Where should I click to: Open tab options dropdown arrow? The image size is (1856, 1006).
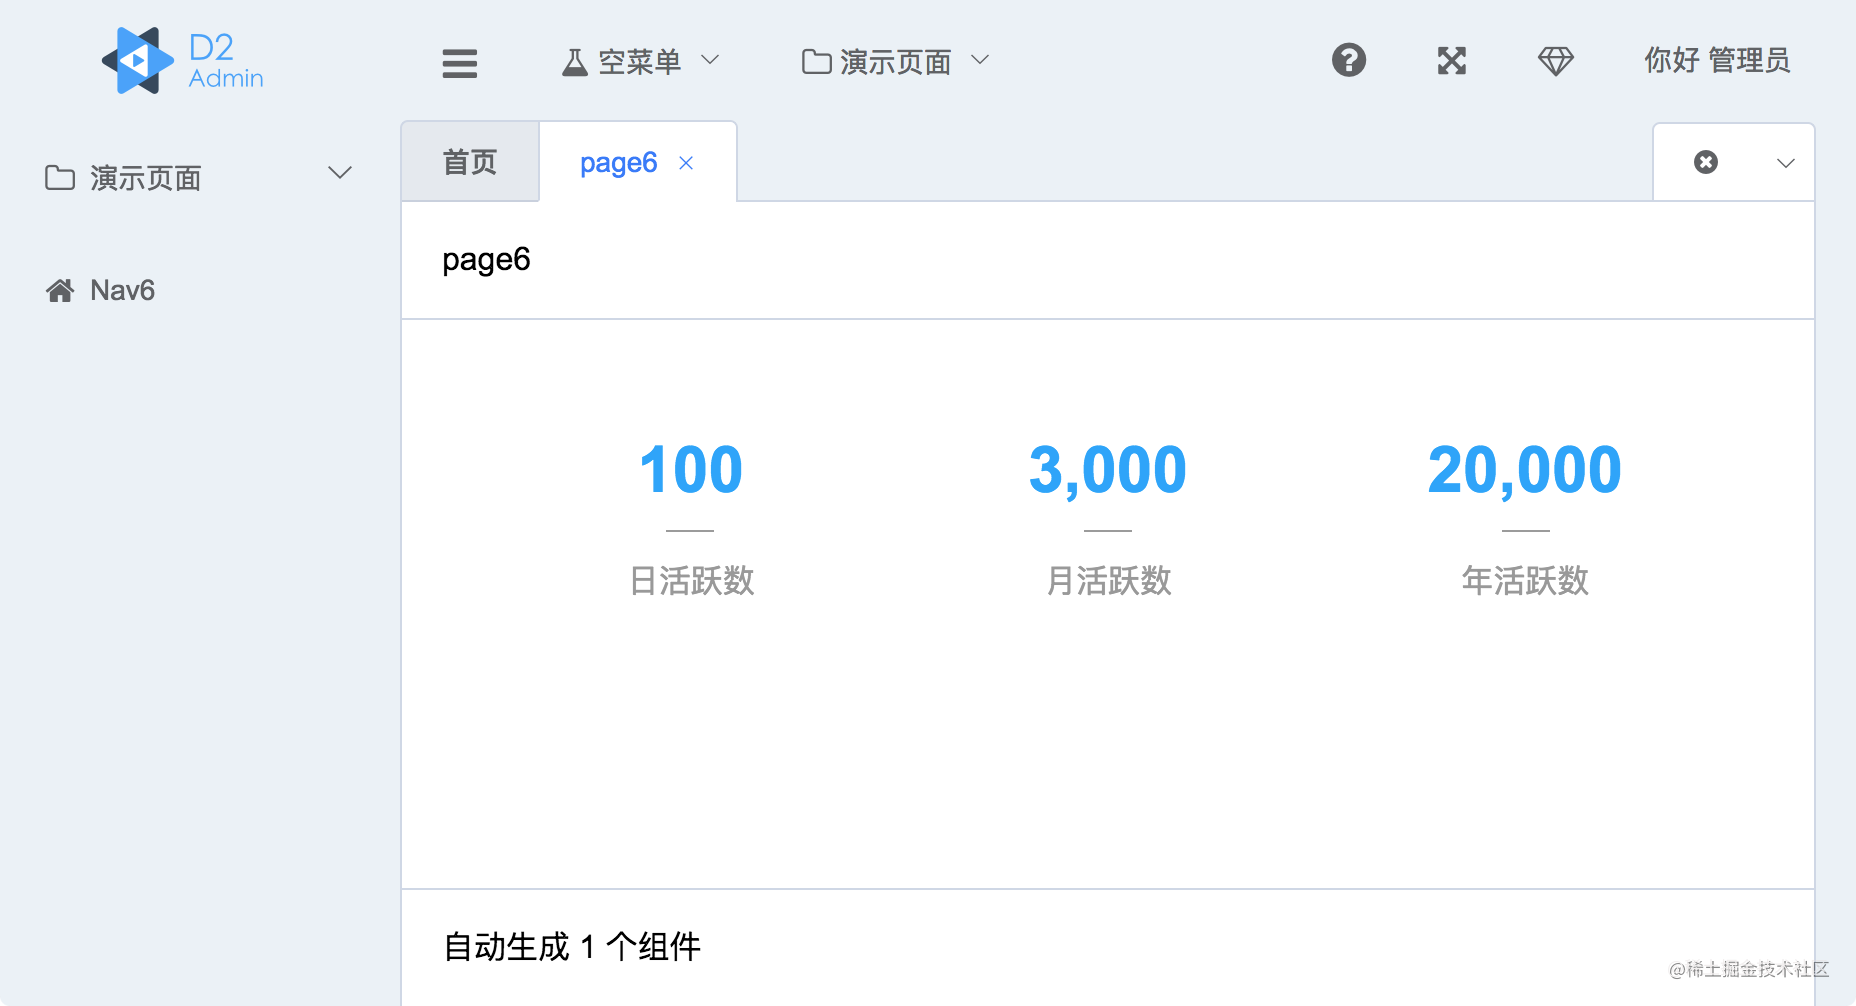[x=1786, y=163]
